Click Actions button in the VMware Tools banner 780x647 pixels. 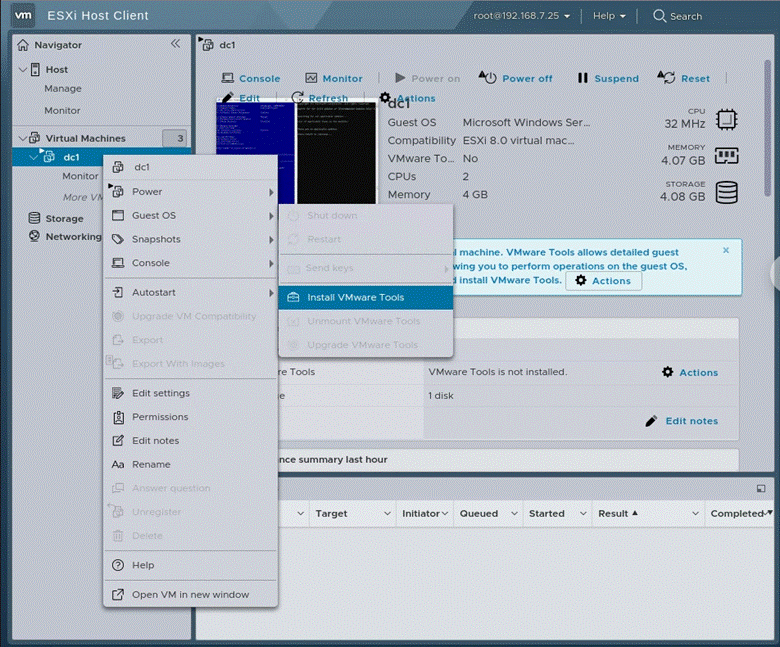(x=603, y=280)
